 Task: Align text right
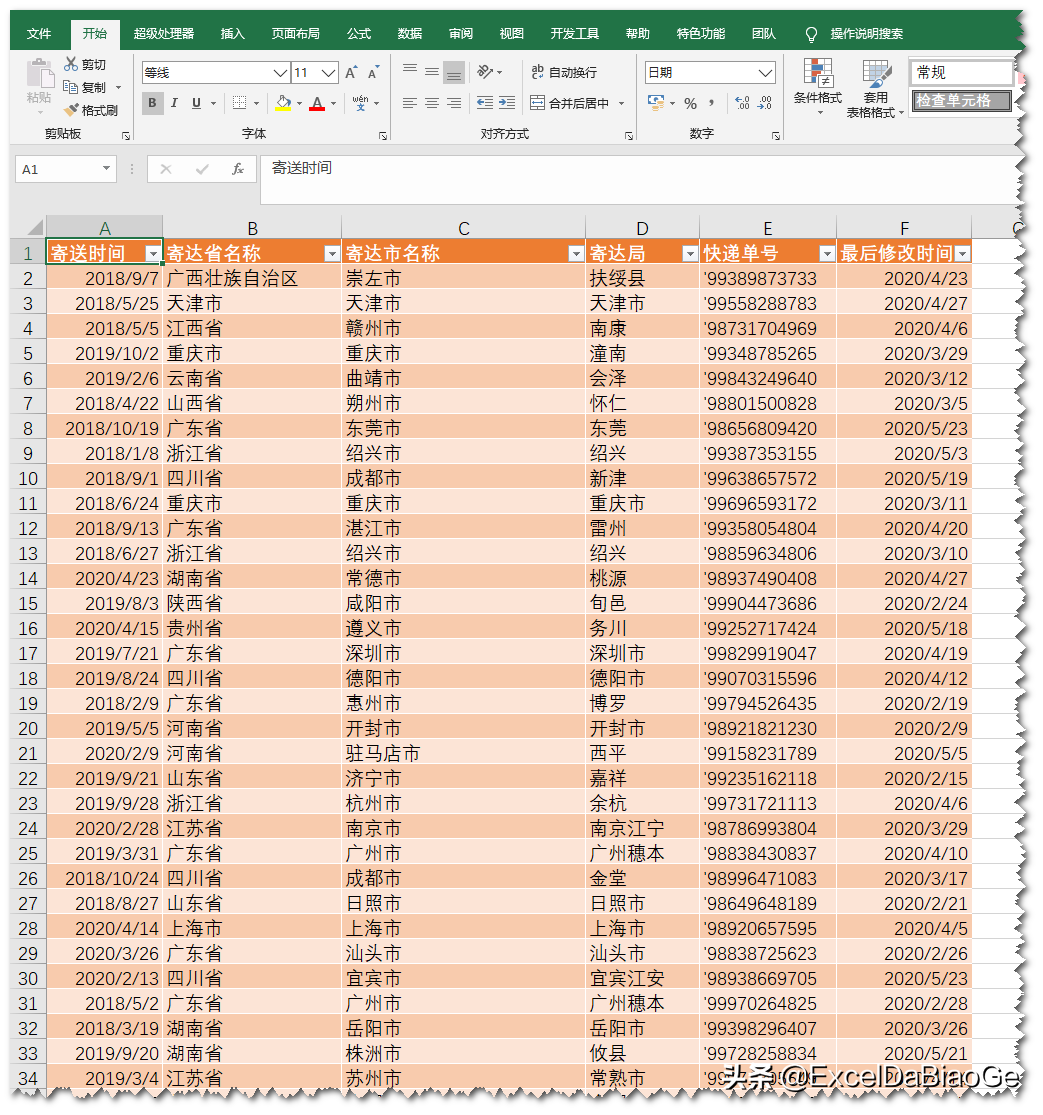(454, 103)
